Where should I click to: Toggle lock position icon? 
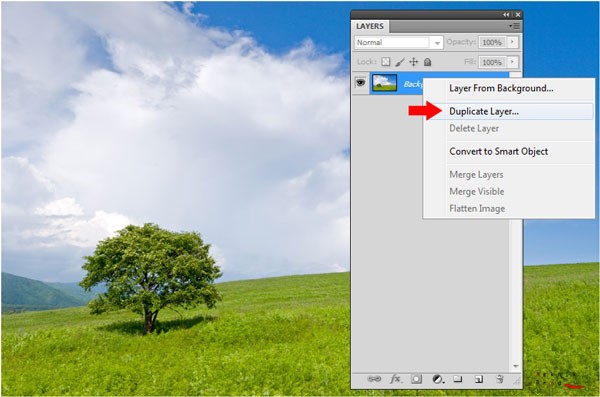click(414, 62)
